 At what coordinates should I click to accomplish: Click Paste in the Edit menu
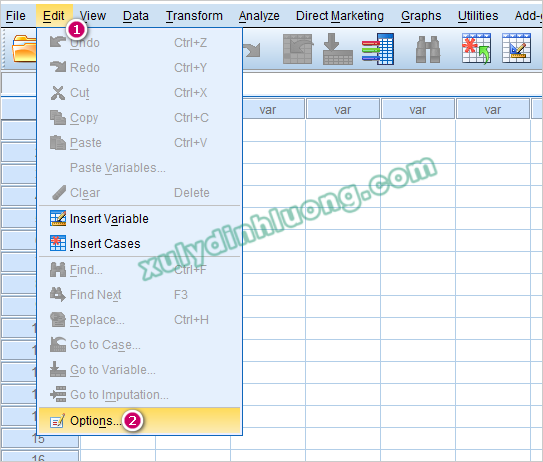[140, 142]
